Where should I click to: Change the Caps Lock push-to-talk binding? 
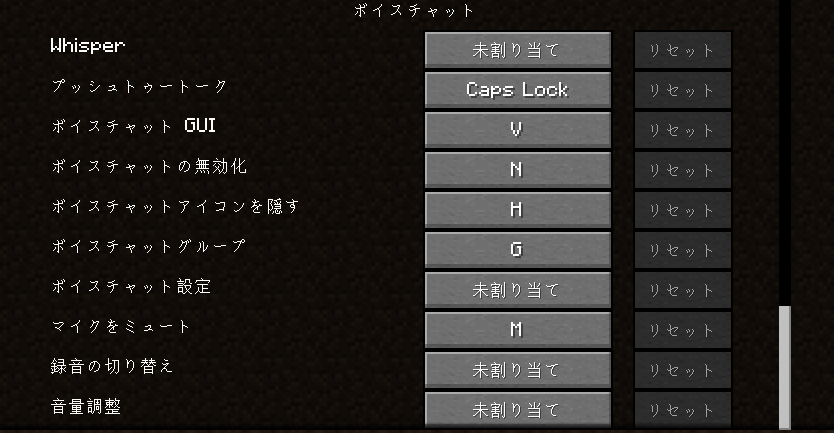click(x=518, y=90)
